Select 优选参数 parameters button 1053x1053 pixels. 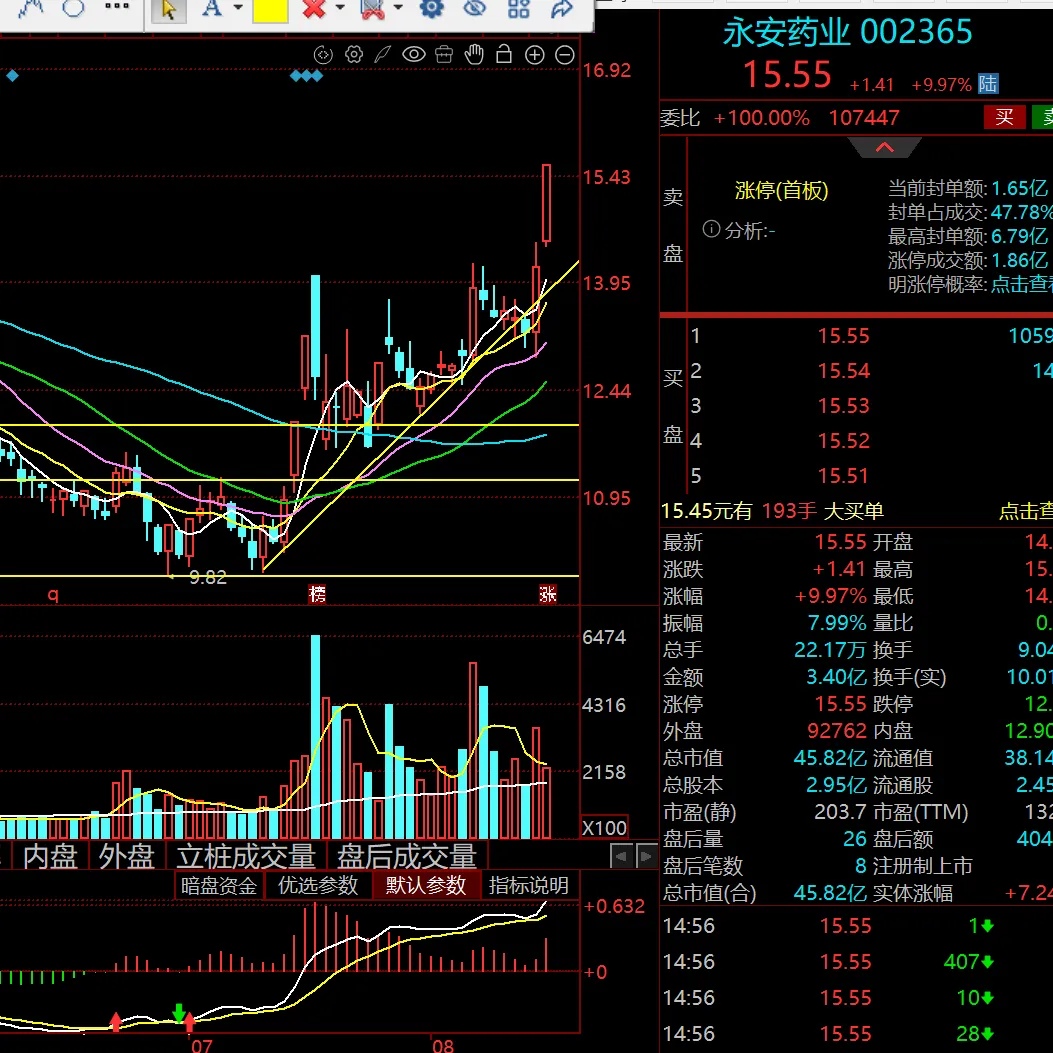(x=318, y=886)
